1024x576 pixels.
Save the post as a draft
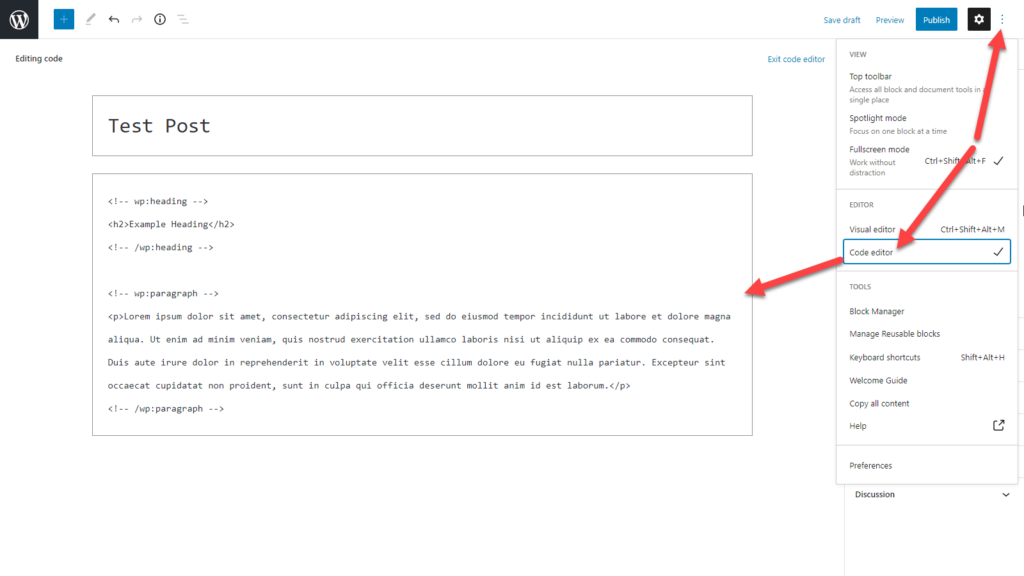coord(842,19)
